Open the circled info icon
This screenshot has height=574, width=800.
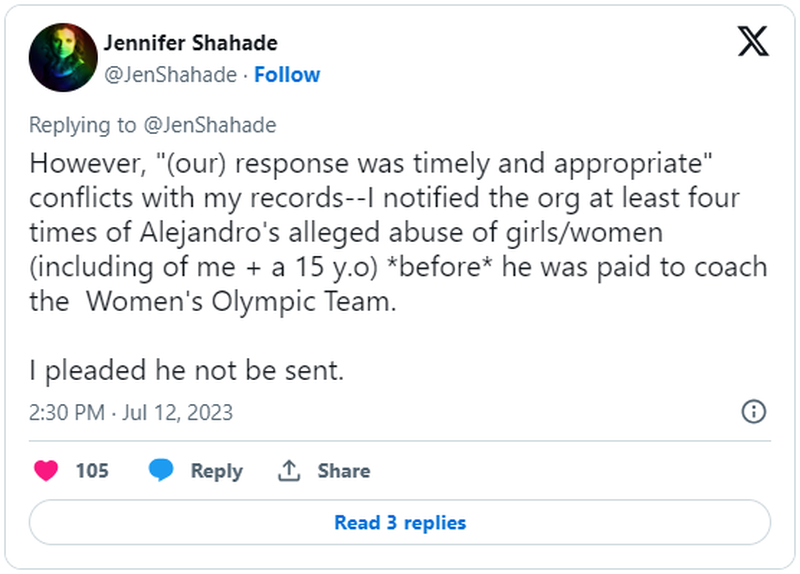[753, 411]
